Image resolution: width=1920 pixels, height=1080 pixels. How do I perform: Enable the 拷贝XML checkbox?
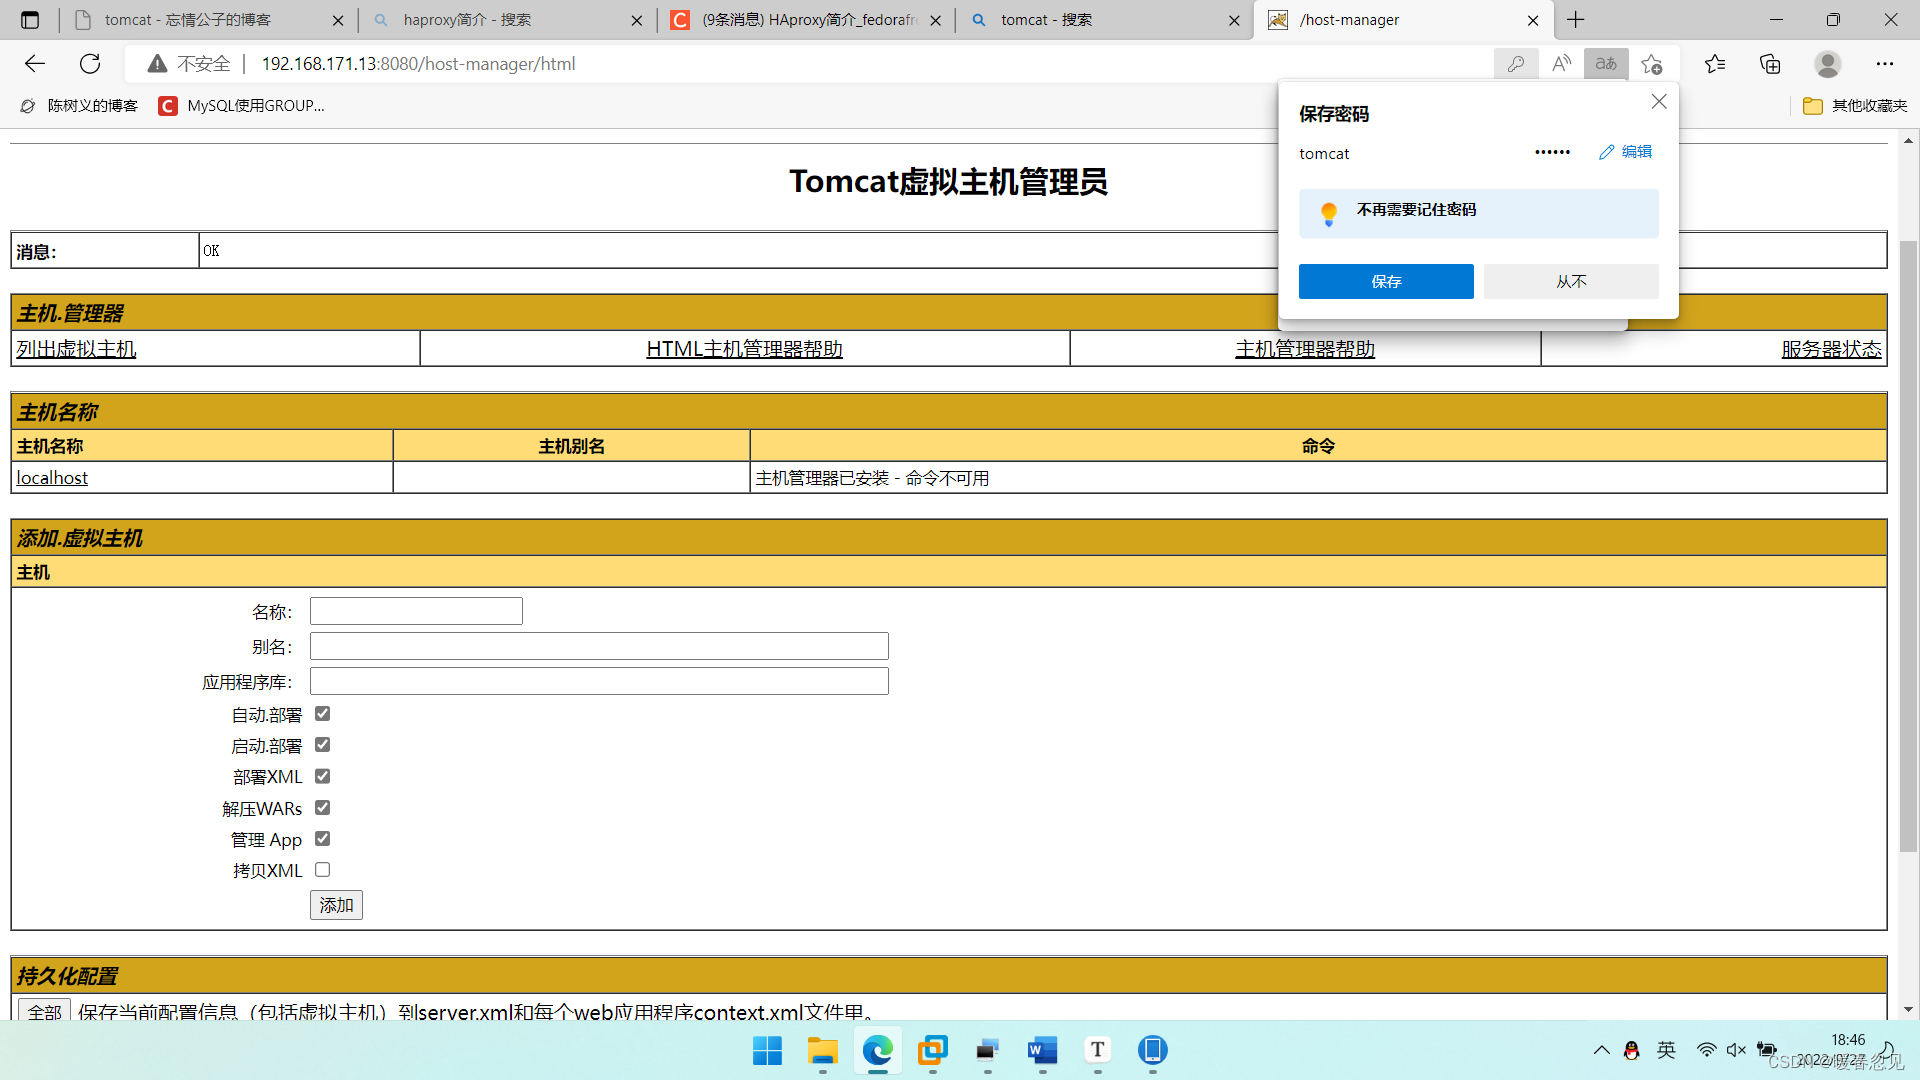322,870
